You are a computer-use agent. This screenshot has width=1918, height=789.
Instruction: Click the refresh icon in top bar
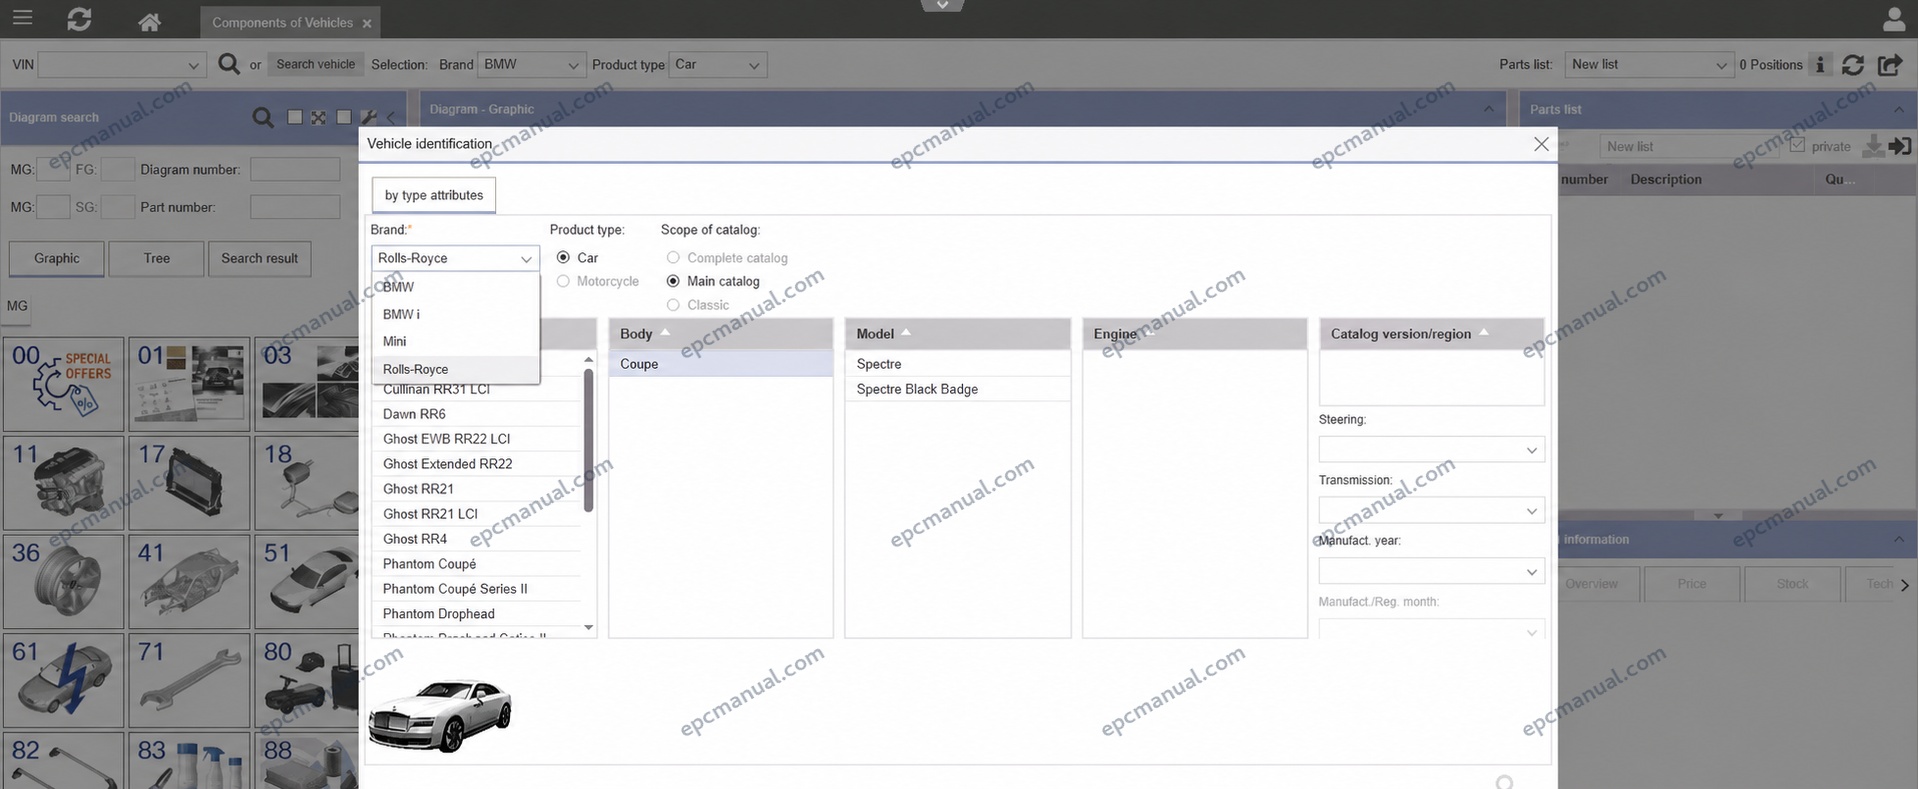[79, 19]
